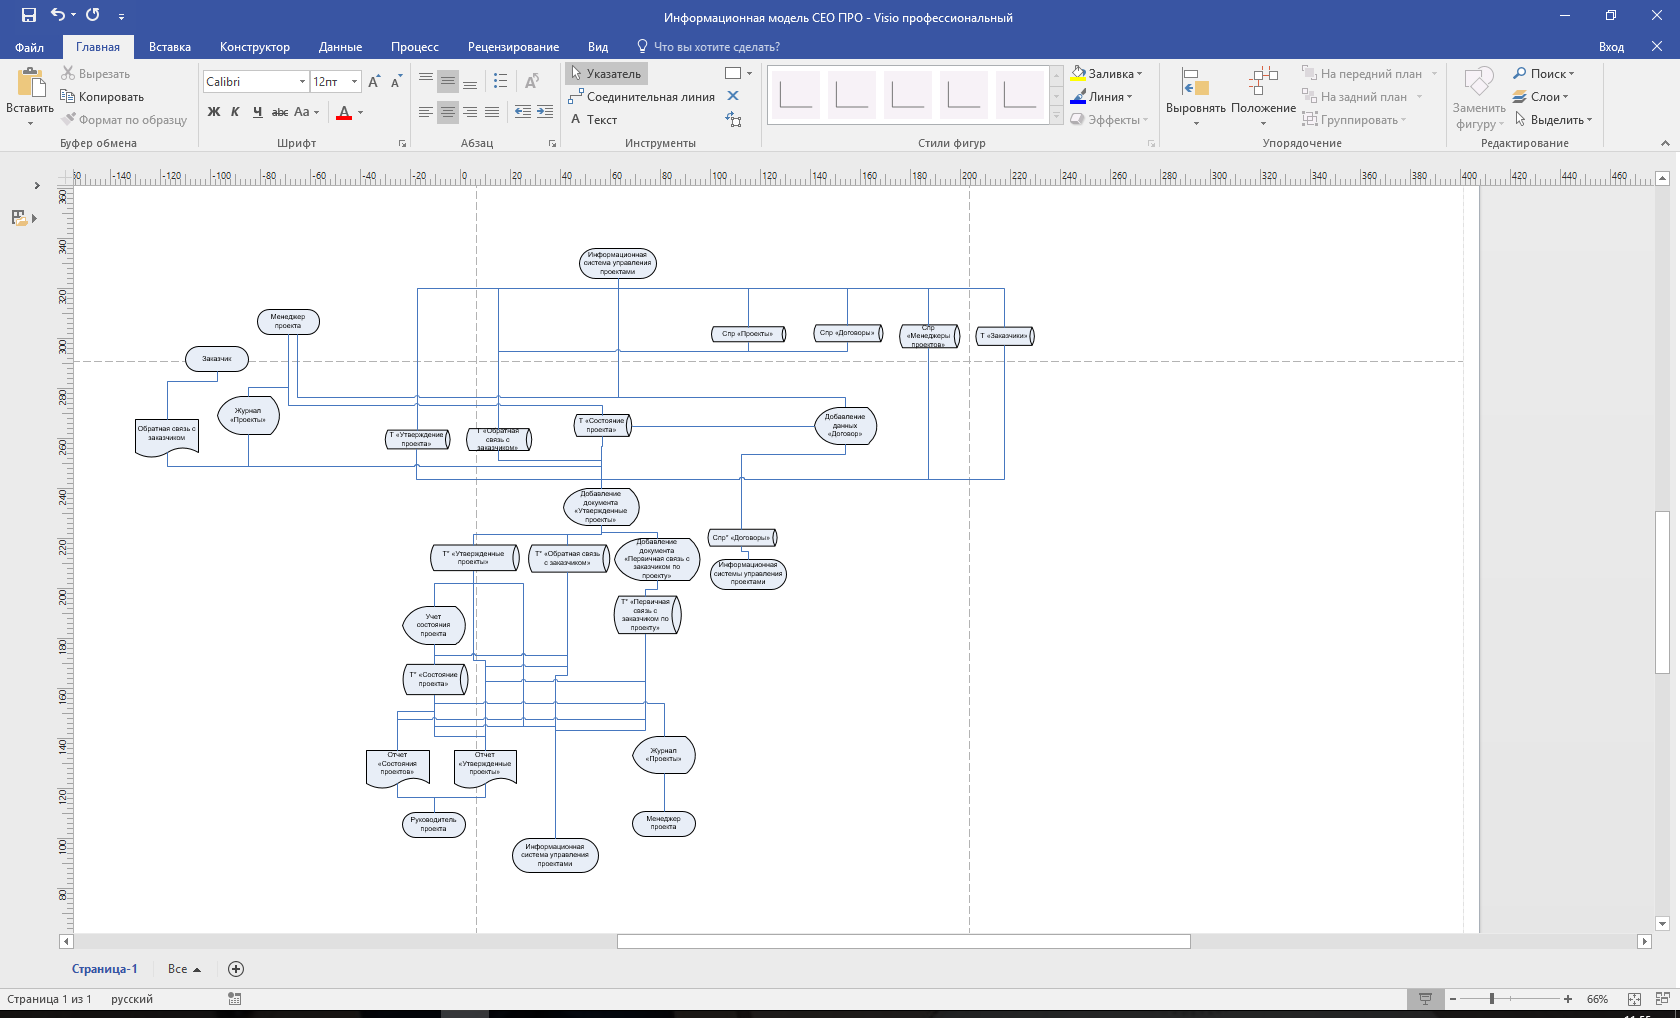The width and height of the screenshot is (1680, 1018).
Task: Decrease indent with the left-arrow indent icon
Action: coord(523,112)
